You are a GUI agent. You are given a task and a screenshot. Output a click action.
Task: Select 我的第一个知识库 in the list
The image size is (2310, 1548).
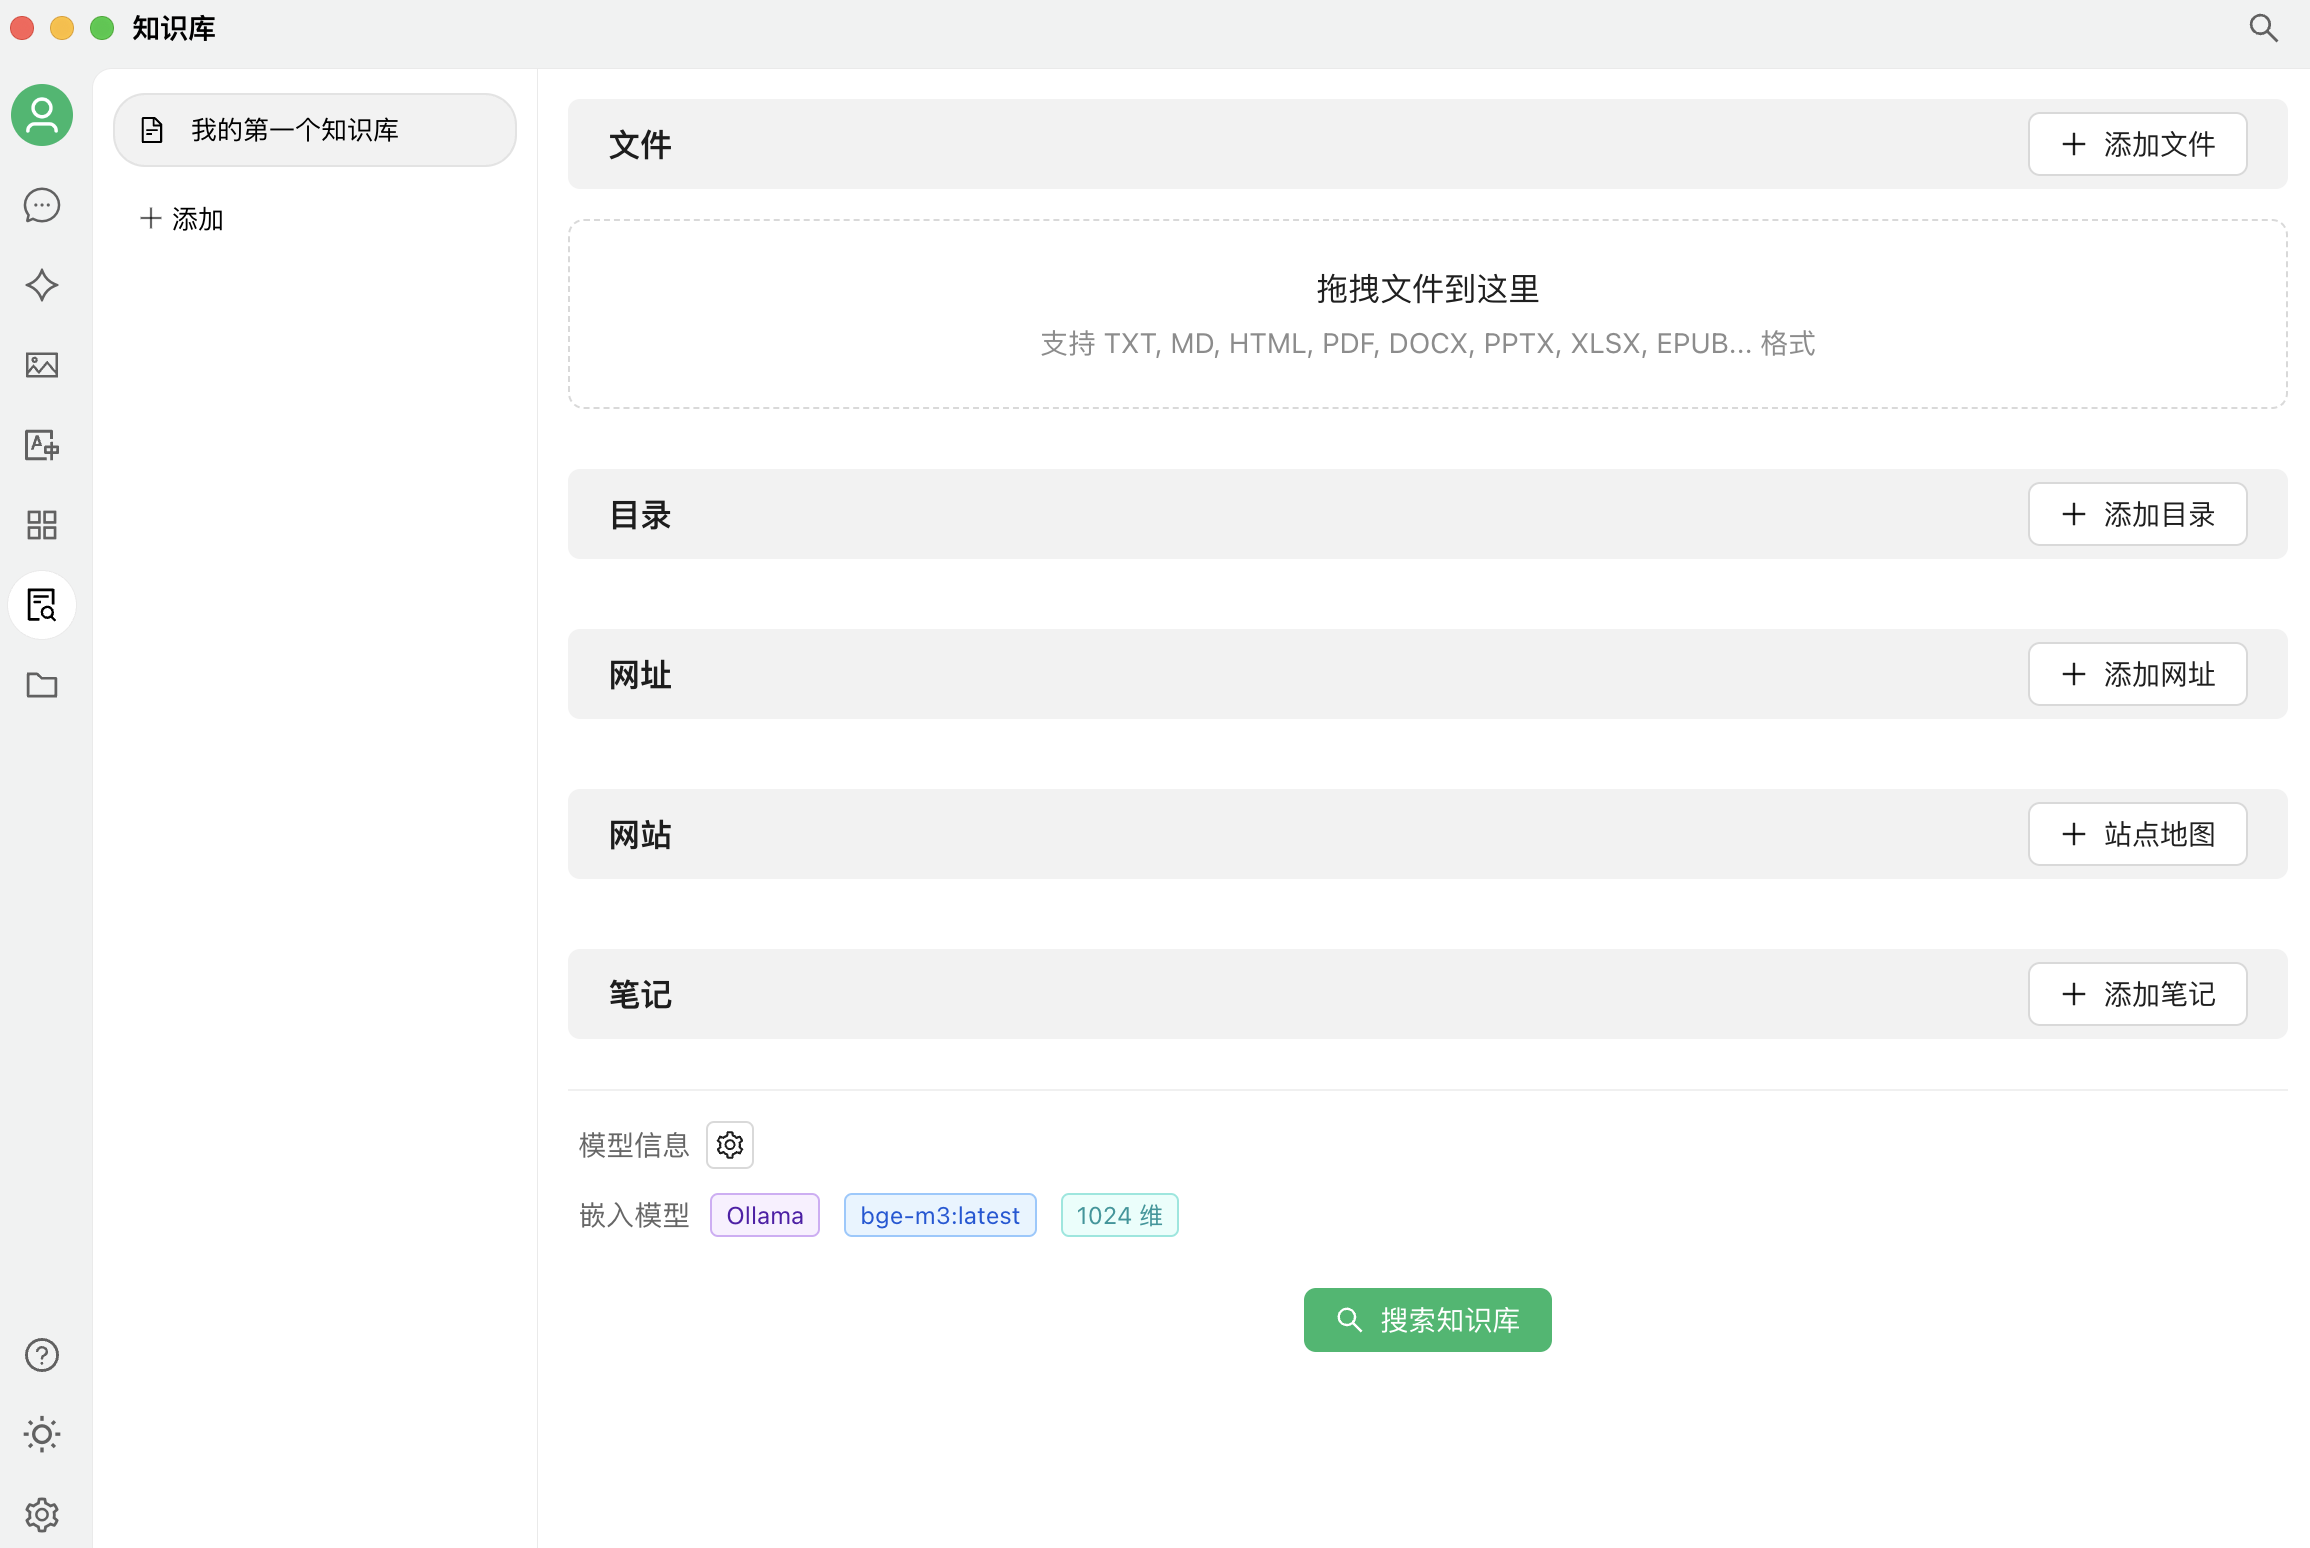click(314, 130)
